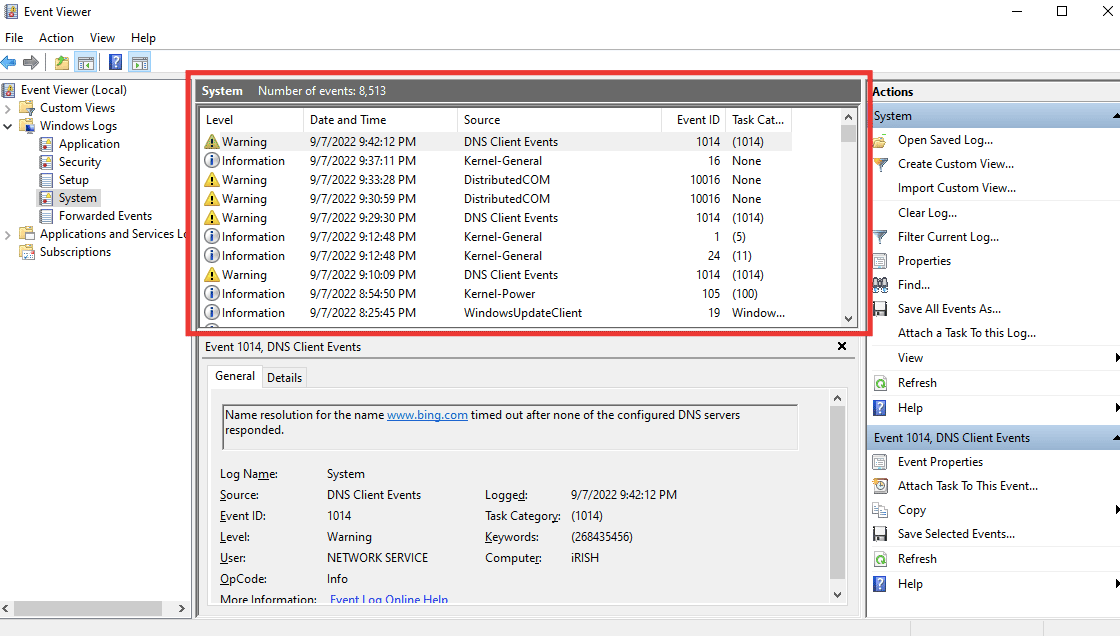The height and width of the screenshot is (636, 1120).
Task: Switch to the Details tab
Action: tap(284, 377)
